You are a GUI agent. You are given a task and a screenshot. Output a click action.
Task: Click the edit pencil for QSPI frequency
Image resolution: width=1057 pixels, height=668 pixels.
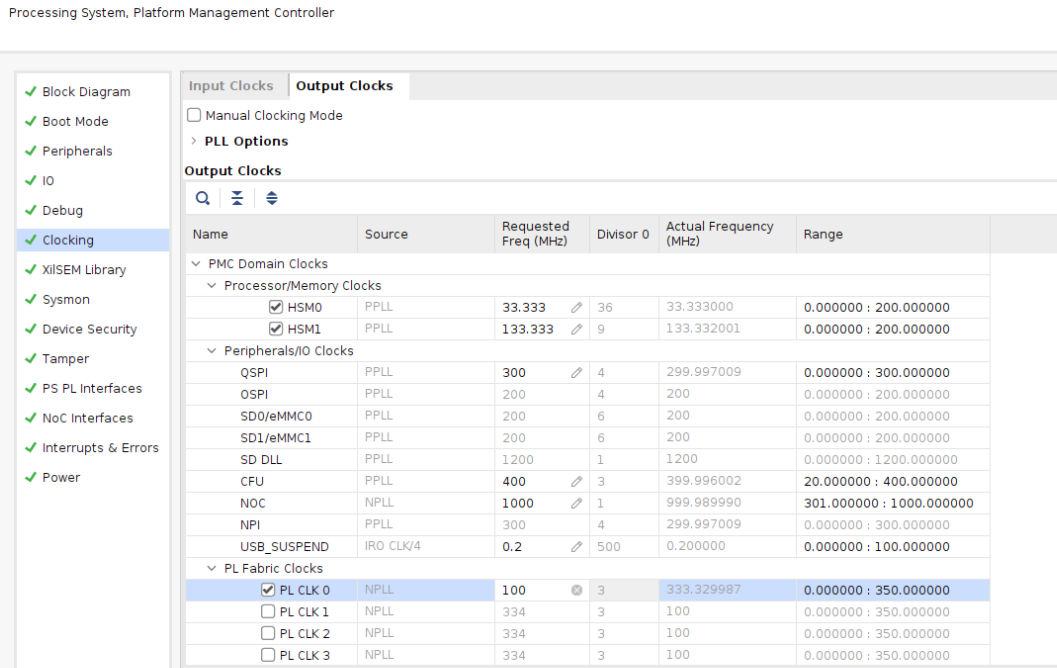pyautogui.click(x=576, y=372)
